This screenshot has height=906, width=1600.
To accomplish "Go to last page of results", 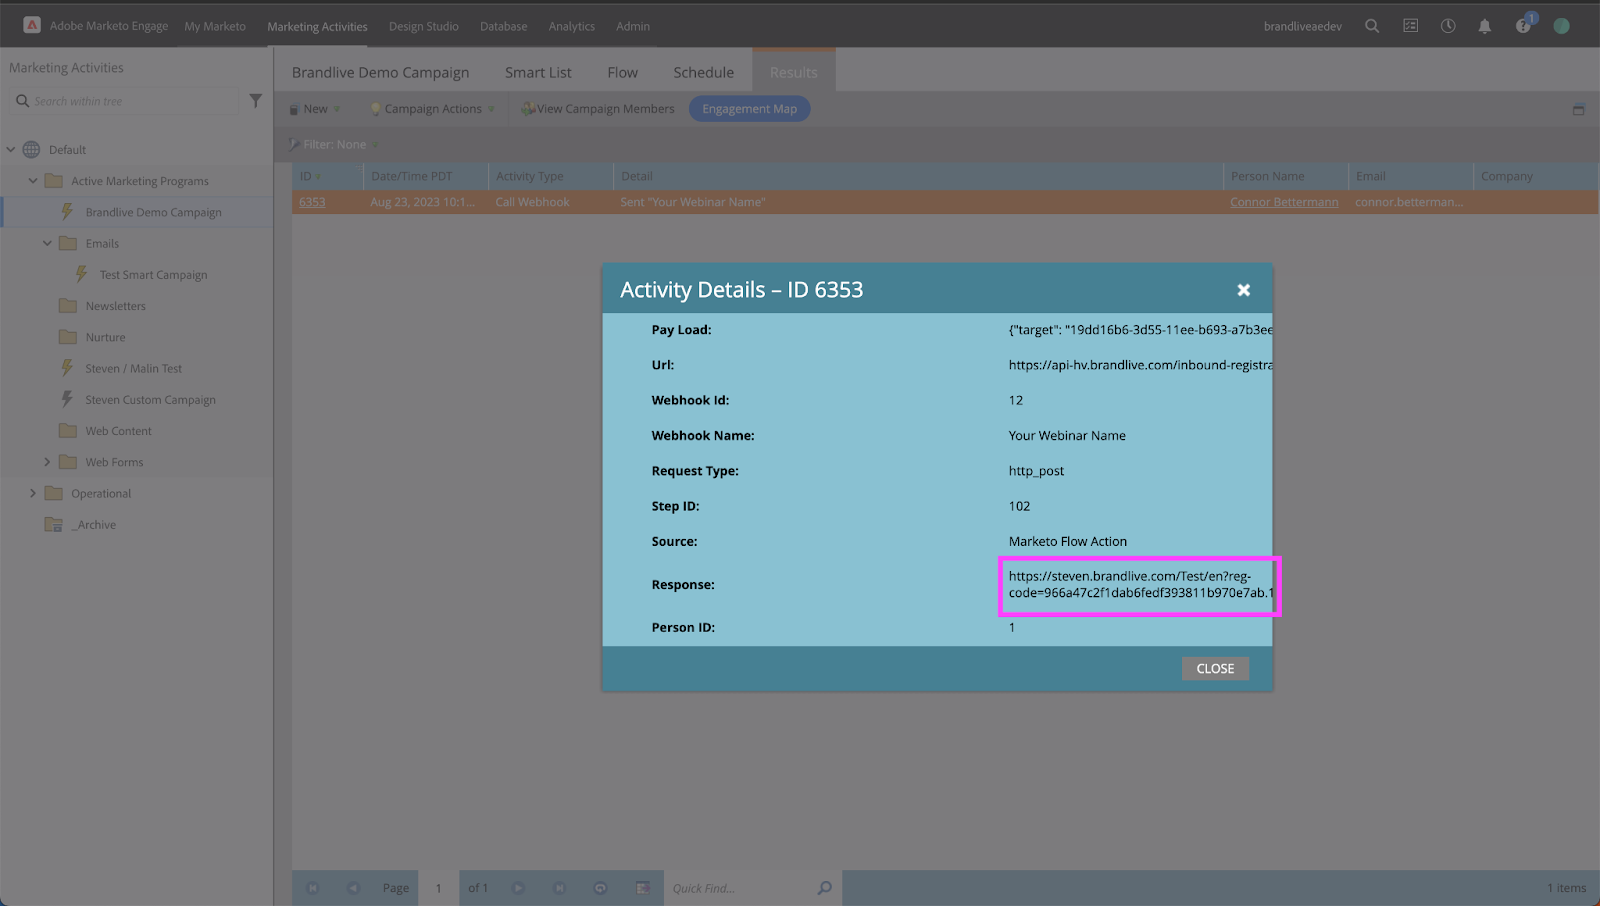I will point(559,888).
